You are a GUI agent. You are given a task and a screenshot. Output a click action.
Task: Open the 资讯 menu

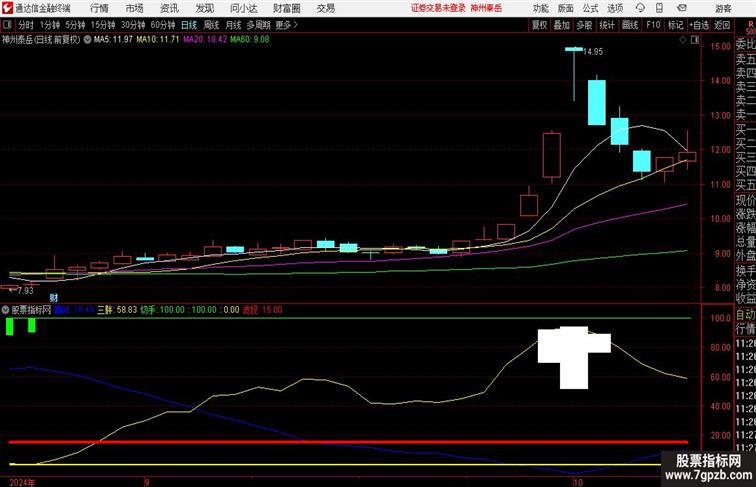[169, 8]
